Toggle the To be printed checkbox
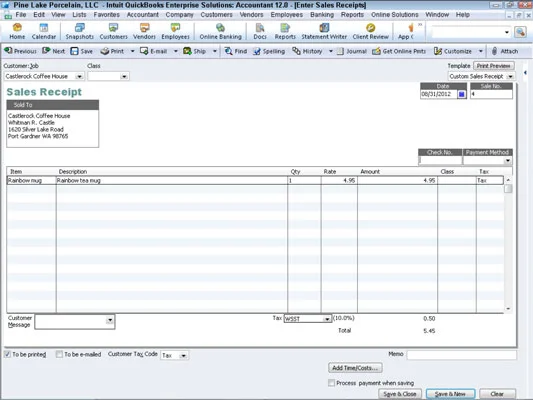The image size is (533, 400). click(x=7, y=354)
